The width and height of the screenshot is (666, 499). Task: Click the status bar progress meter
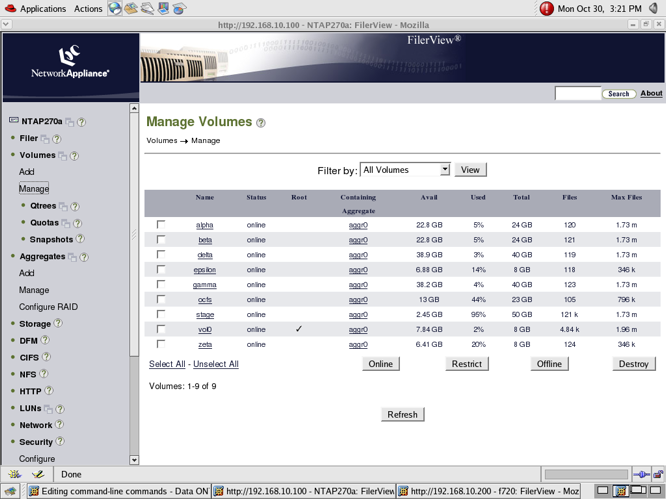tap(586, 474)
